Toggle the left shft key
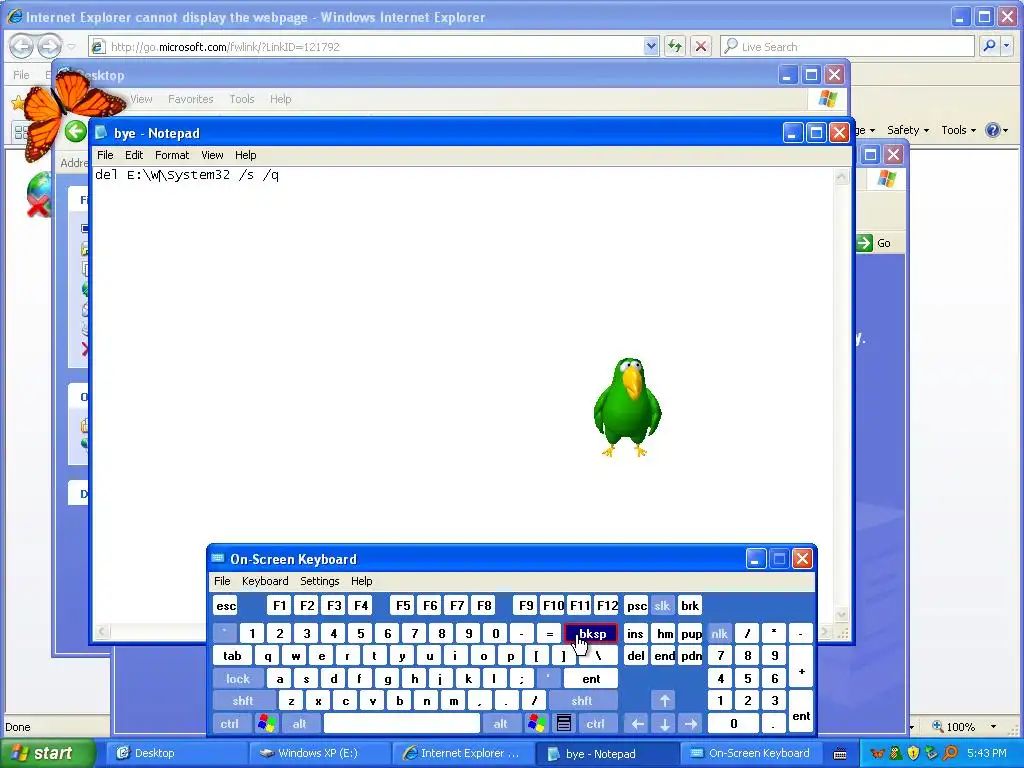The width and height of the screenshot is (1024, 768). (x=242, y=701)
